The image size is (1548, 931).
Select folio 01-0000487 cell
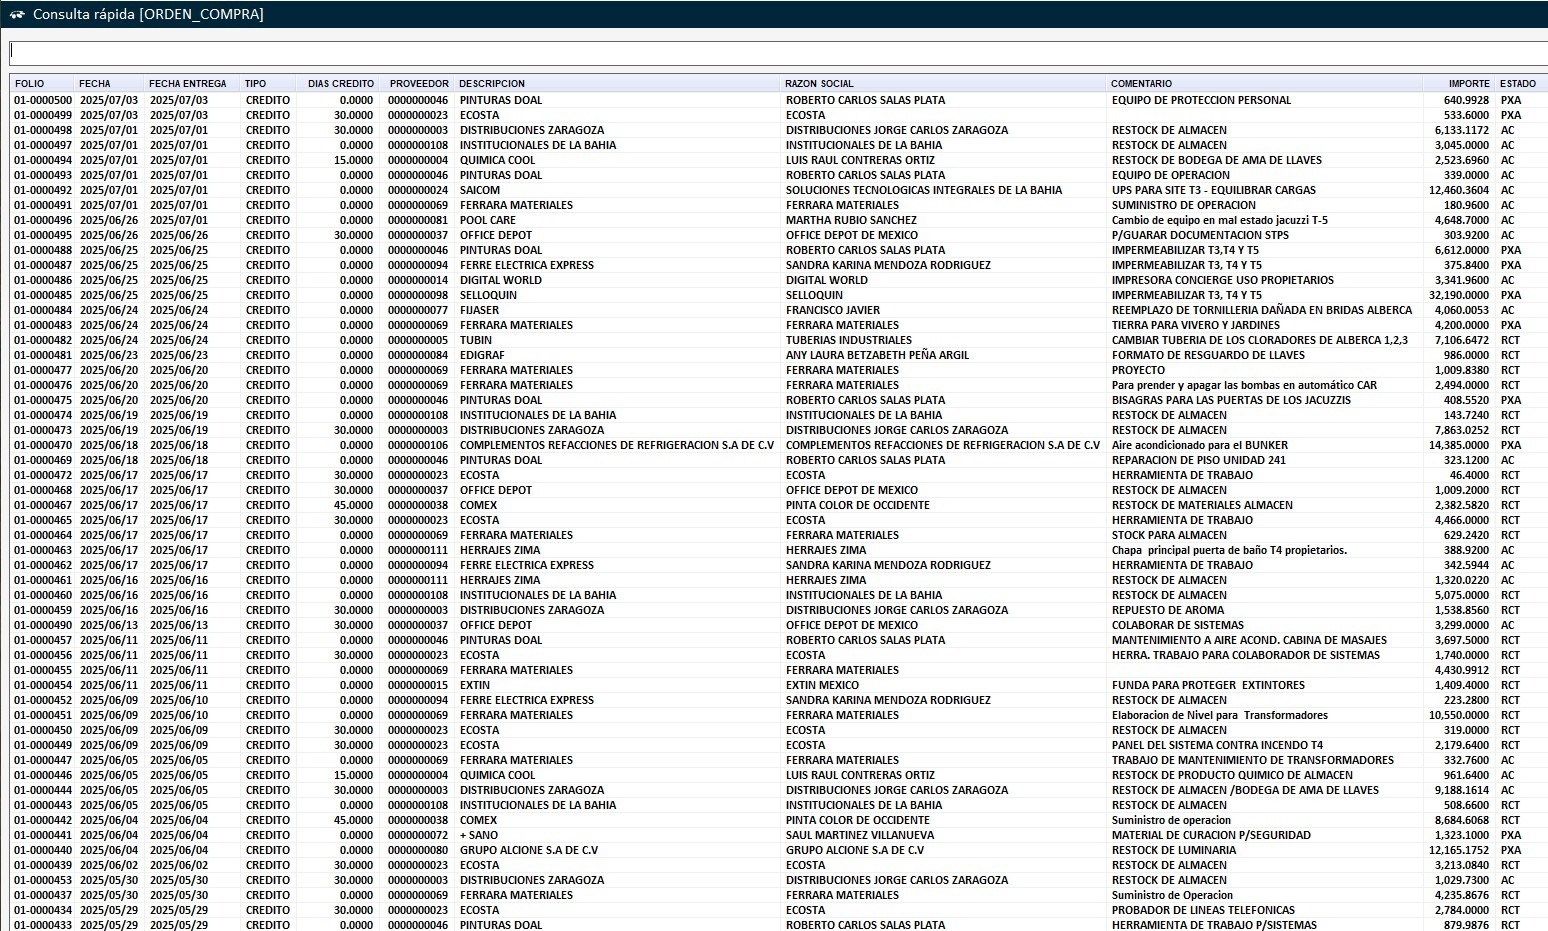[x=43, y=265]
